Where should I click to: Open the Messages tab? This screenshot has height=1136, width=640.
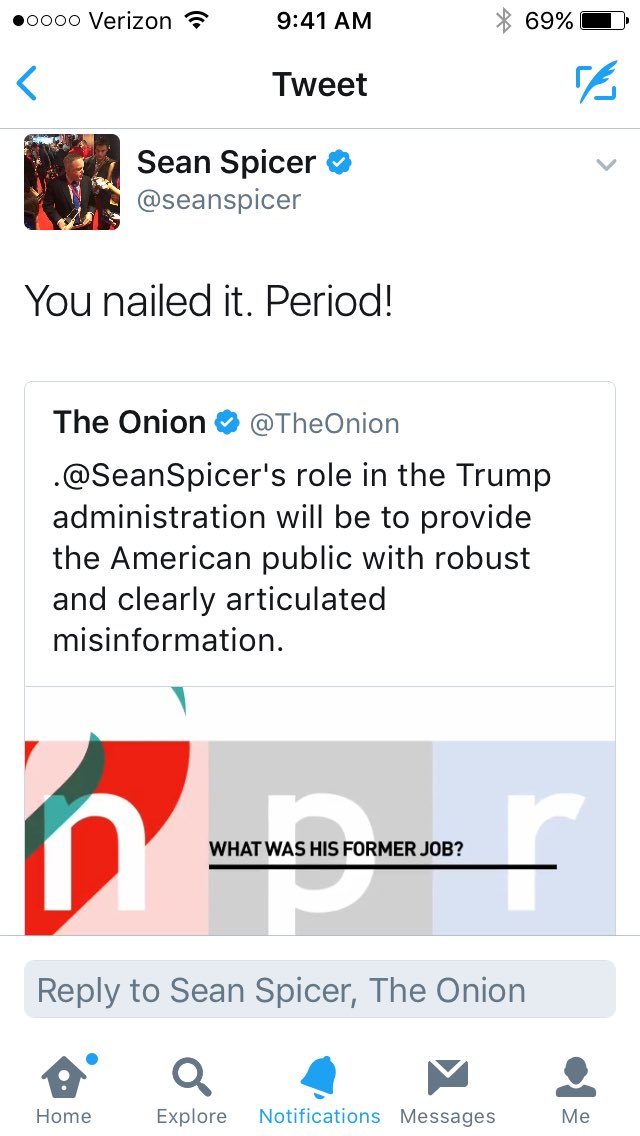point(447,1088)
